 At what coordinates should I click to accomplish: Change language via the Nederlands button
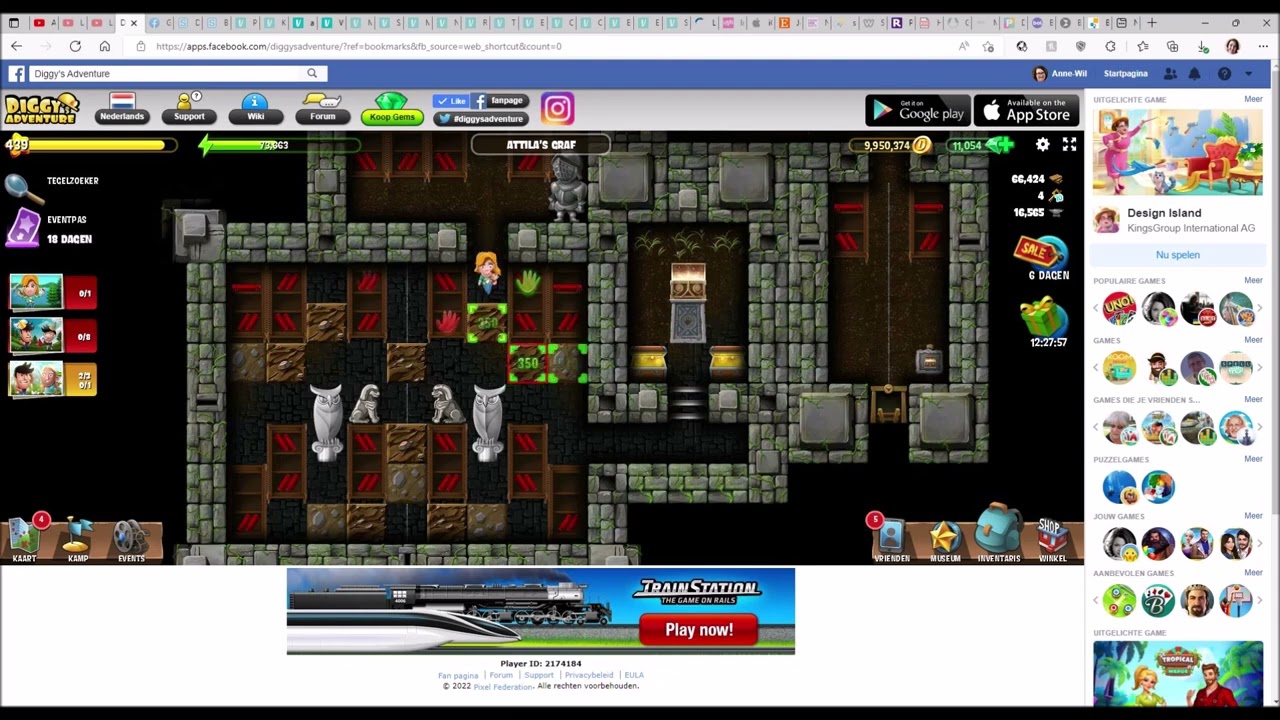(122, 109)
